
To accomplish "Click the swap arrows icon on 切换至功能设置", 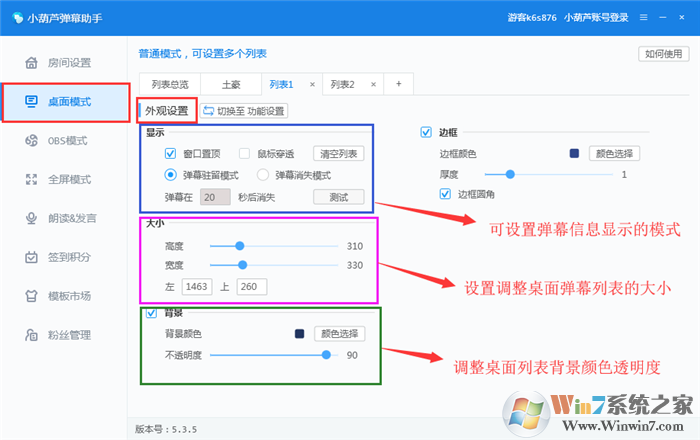I will 208,111.
